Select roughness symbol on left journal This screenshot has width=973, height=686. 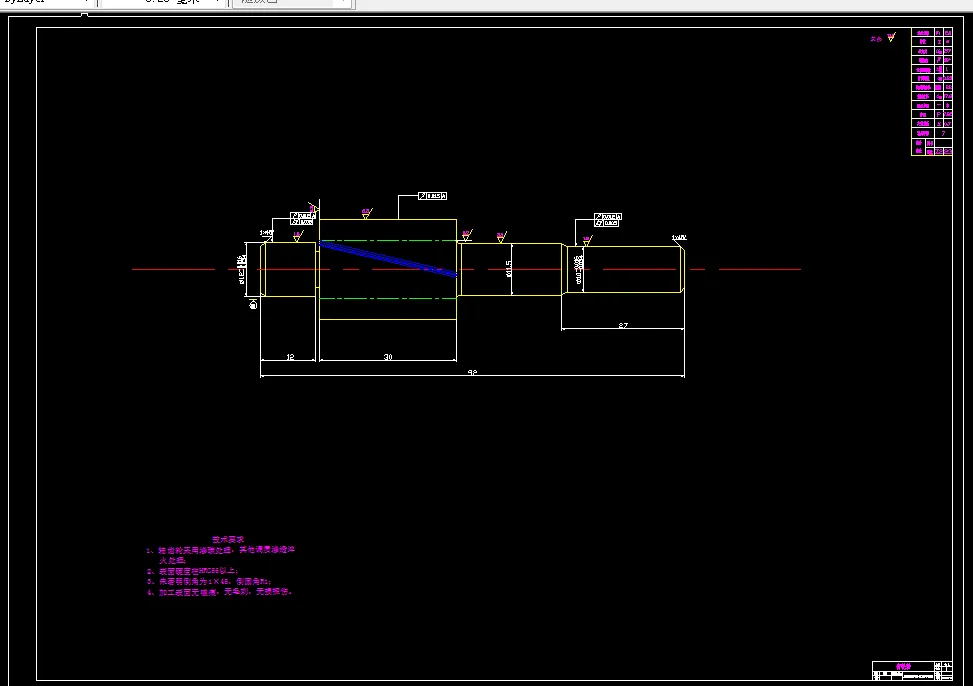click(x=297, y=236)
